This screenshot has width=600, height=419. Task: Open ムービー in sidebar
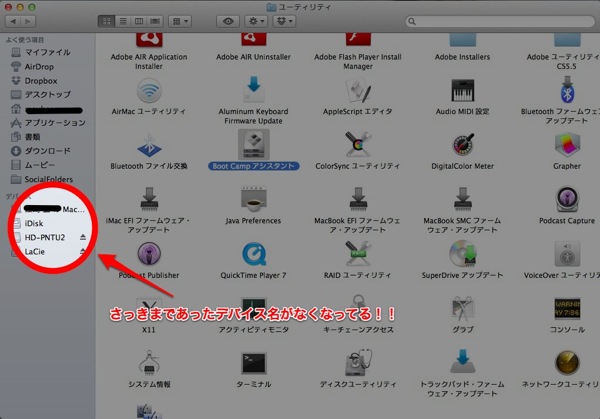[48, 165]
